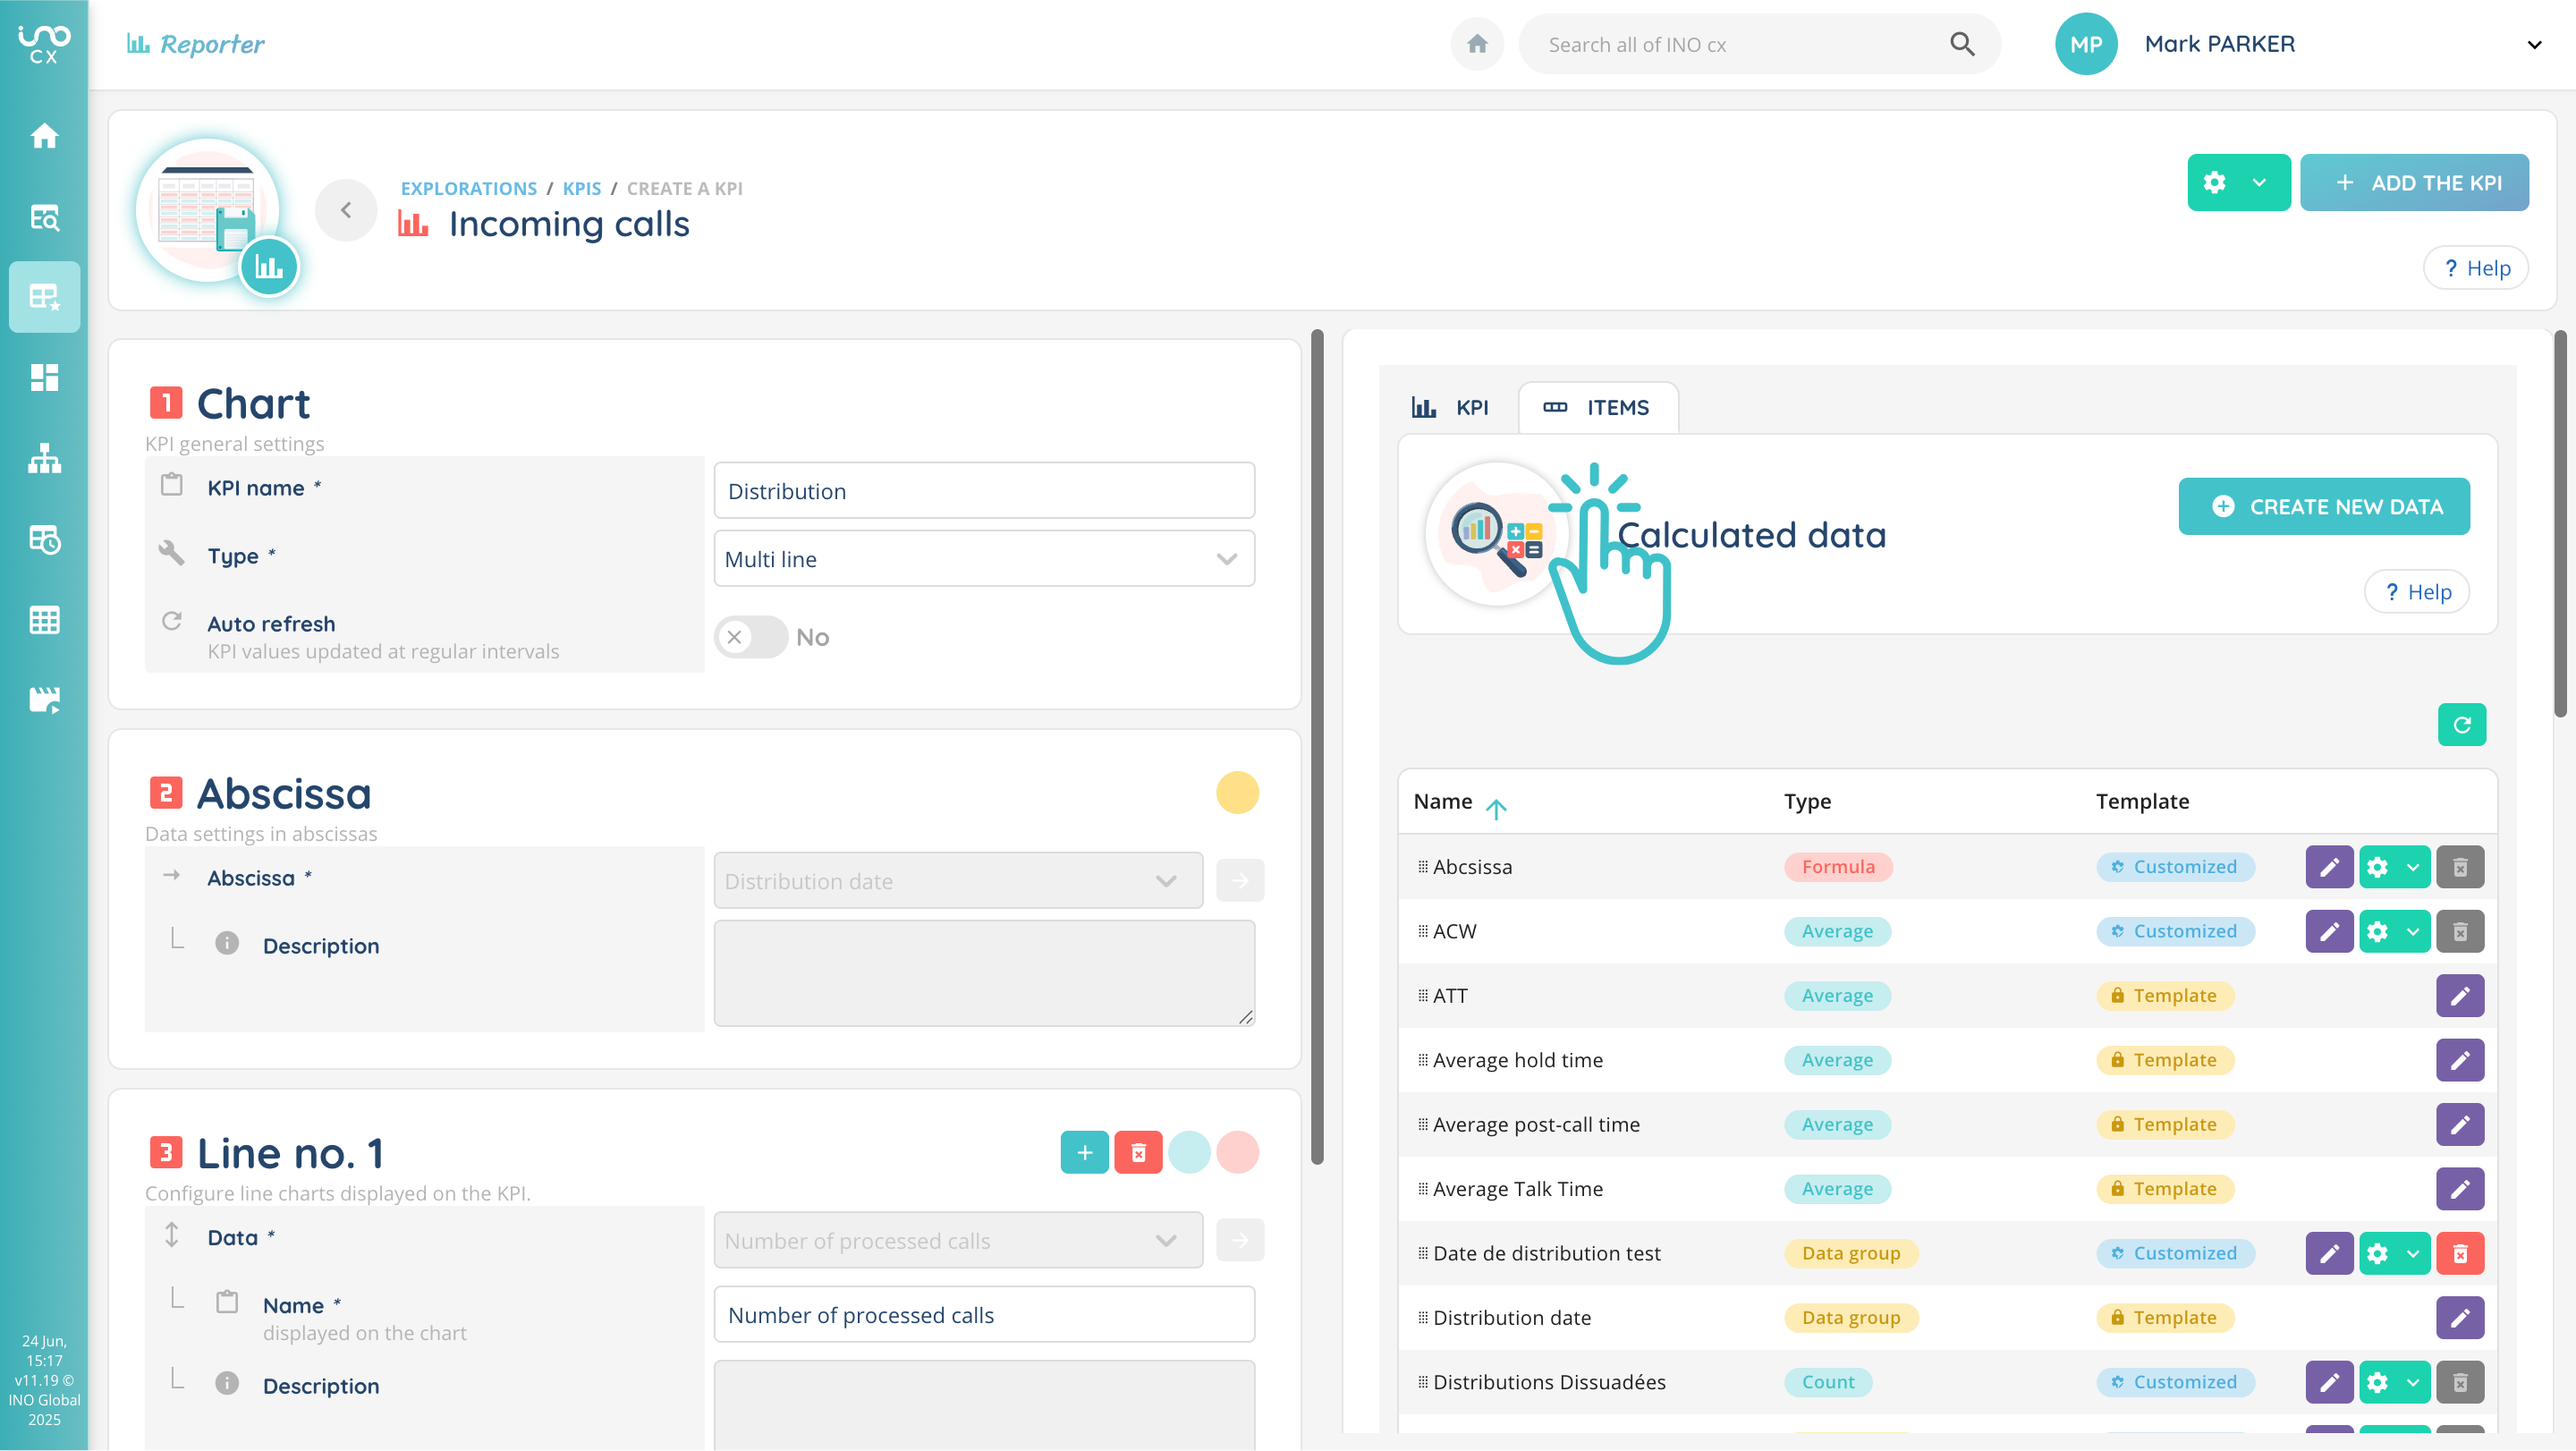Click the KPI name input field
2576x1451 pixels.
(x=984, y=491)
